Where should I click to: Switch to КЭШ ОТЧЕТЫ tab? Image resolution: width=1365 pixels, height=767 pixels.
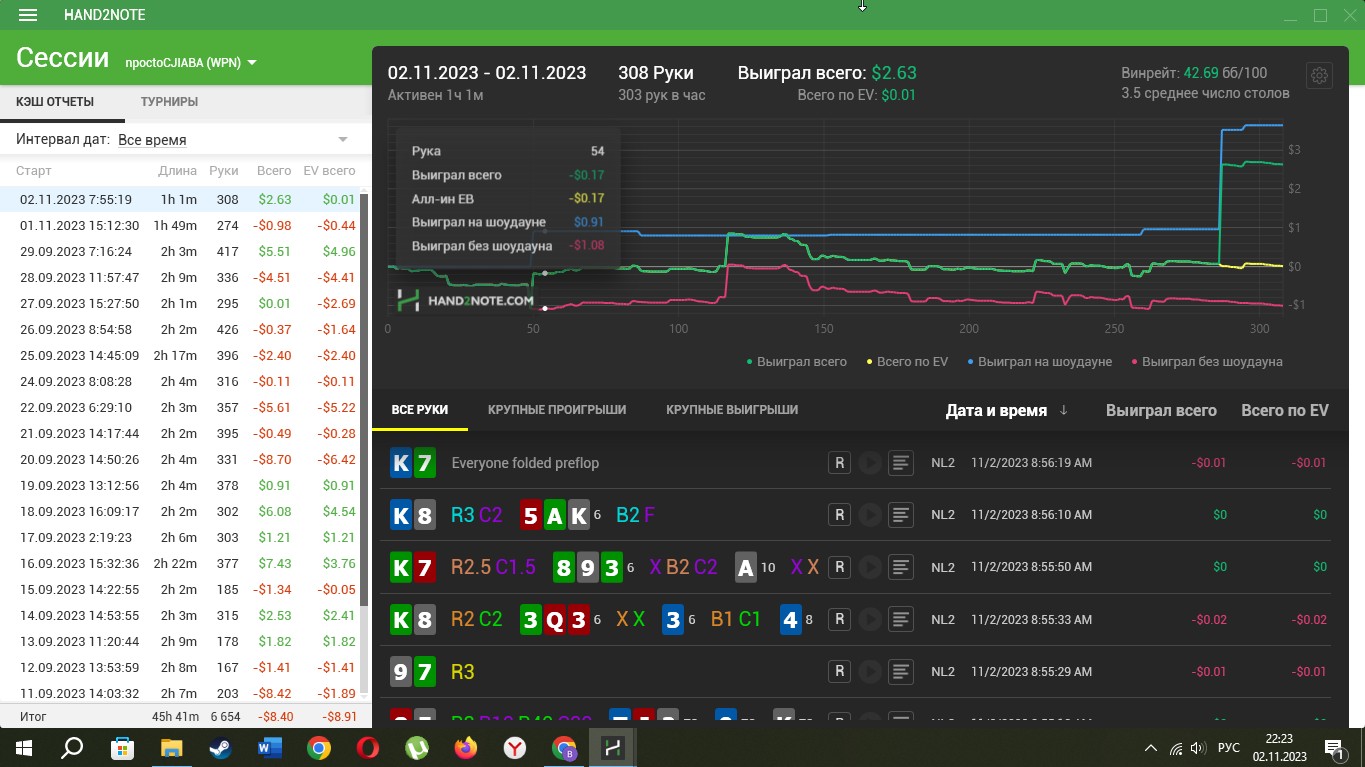tap(55, 102)
